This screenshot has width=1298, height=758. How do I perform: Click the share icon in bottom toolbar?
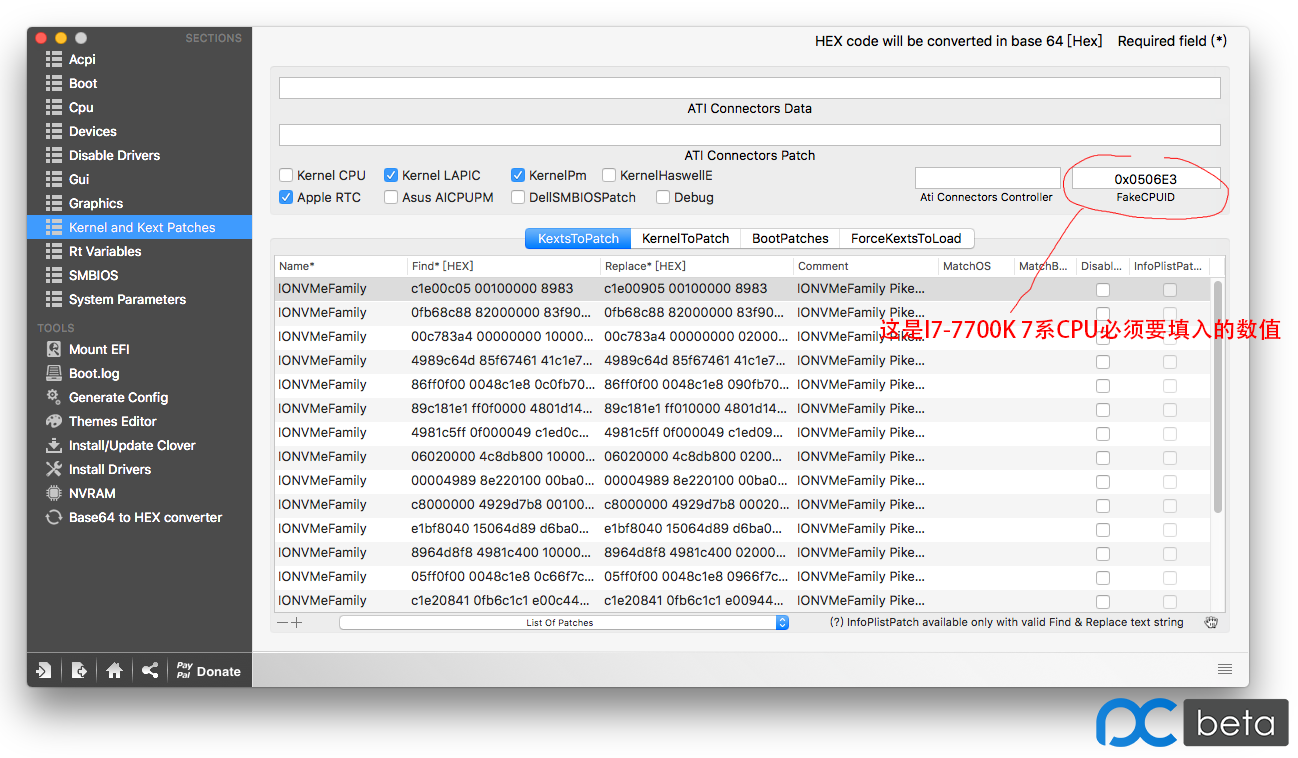(x=150, y=671)
